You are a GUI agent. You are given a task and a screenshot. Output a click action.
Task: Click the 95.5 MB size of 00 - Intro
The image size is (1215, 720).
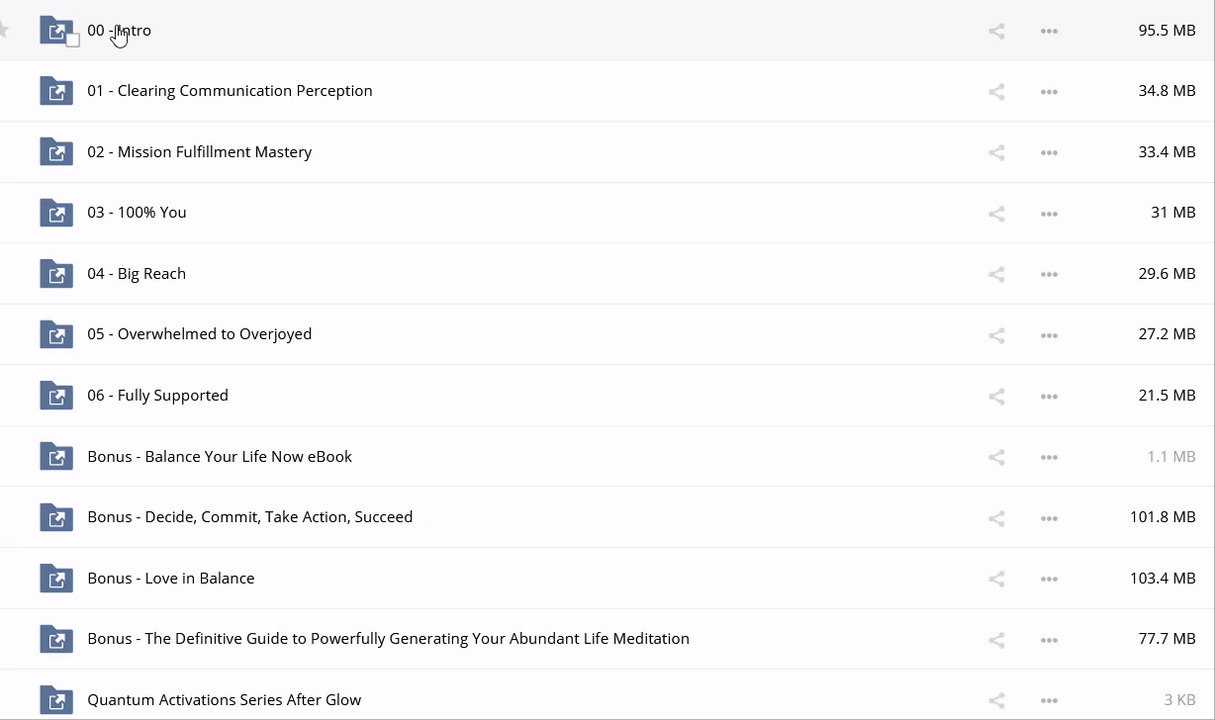point(1166,30)
